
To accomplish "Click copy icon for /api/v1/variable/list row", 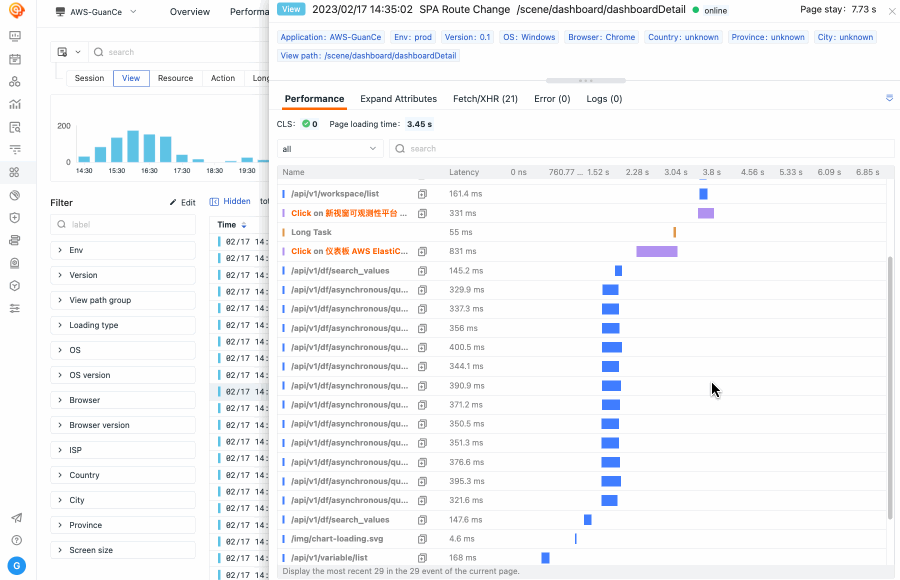I will point(422,558).
